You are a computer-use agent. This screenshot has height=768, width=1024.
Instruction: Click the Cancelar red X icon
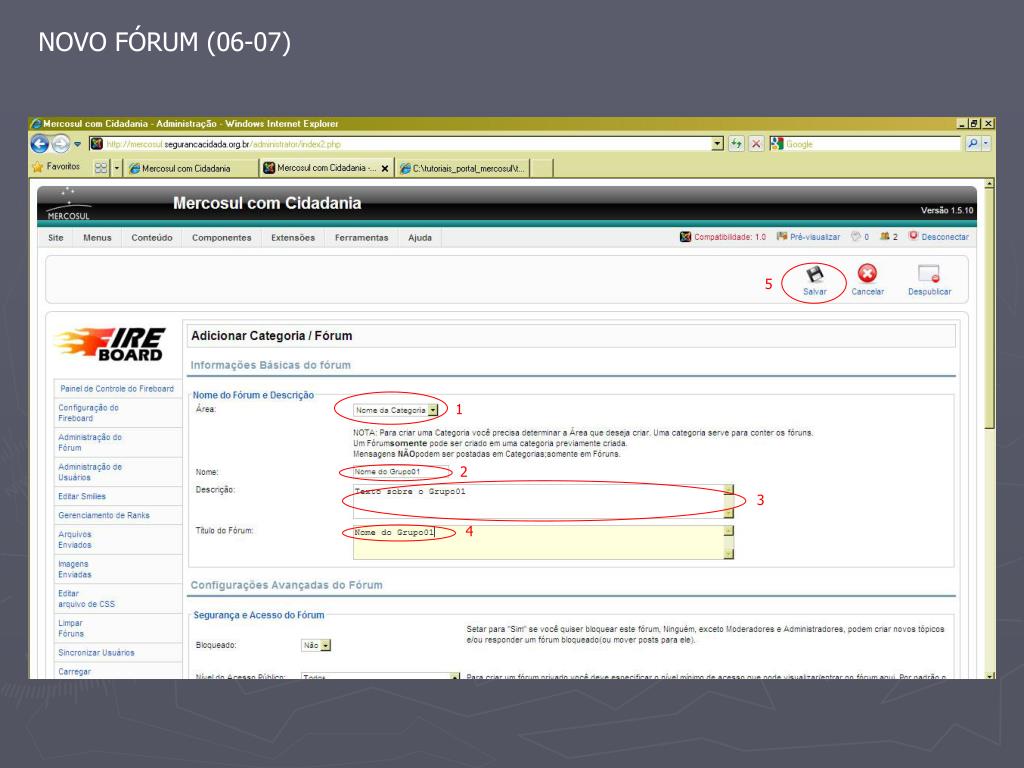(x=867, y=274)
